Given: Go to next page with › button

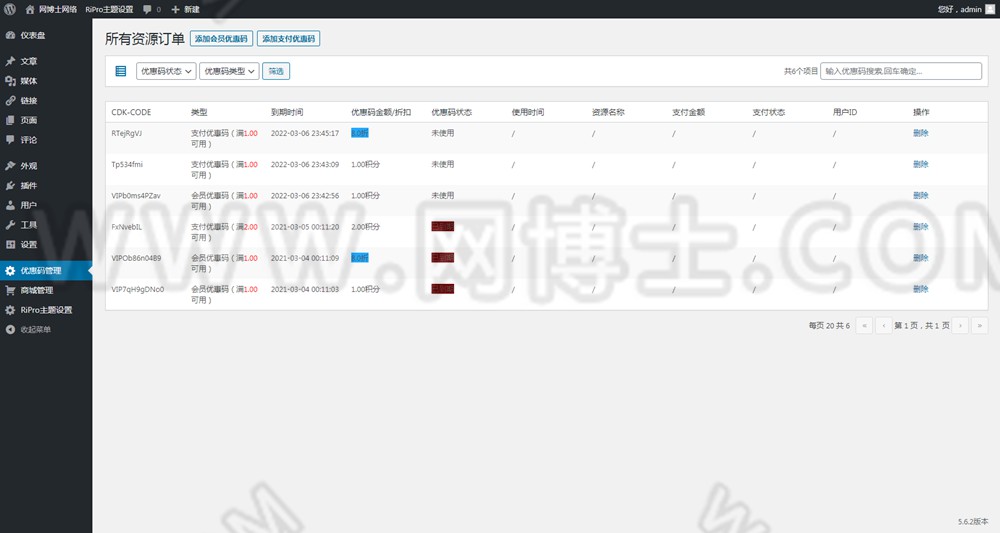Looking at the screenshot, I should tap(960, 326).
